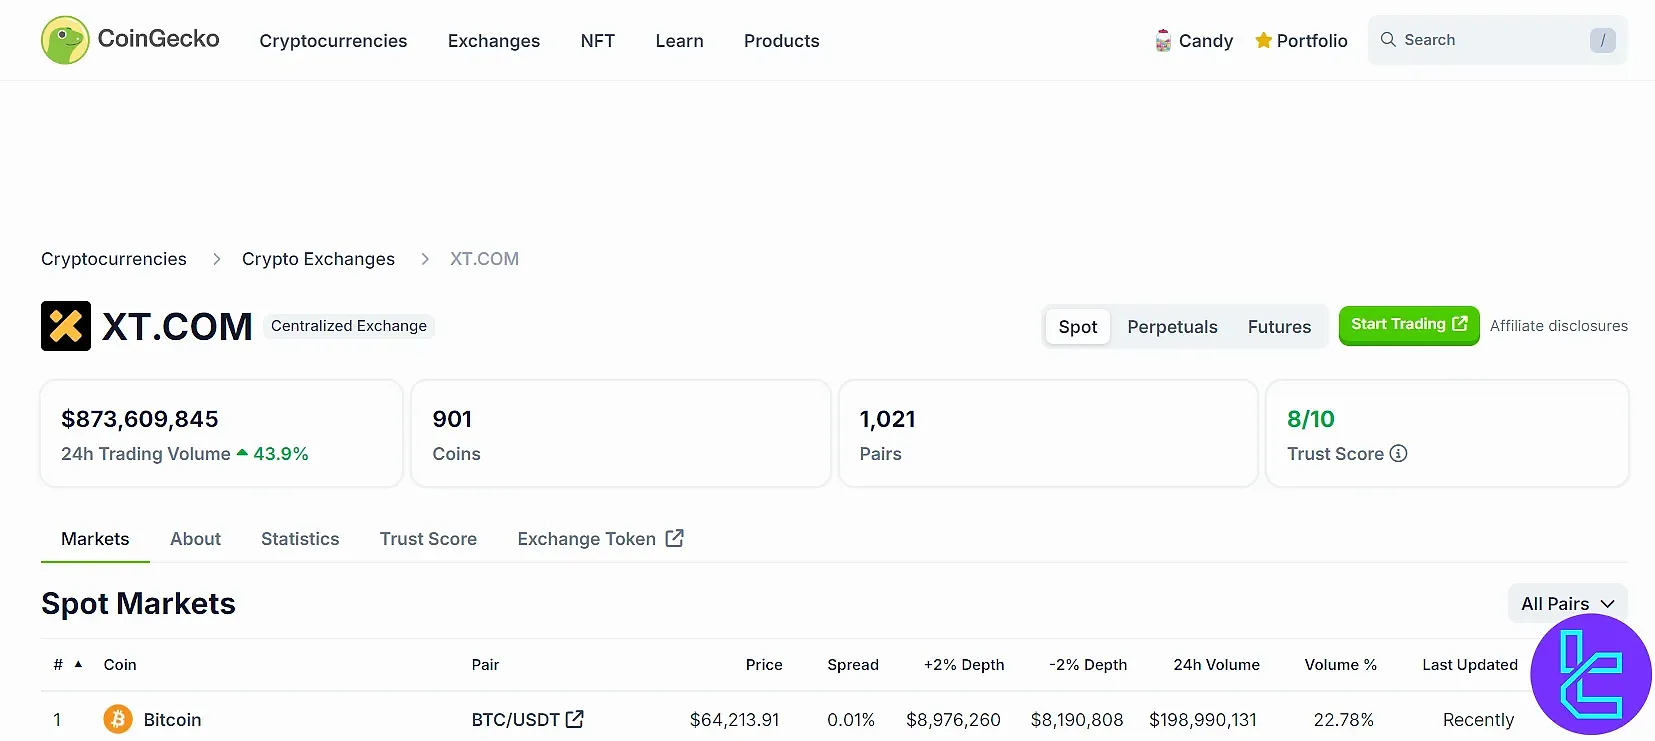Image resolution: width=1655 pixels, height=741 pixels.
Task: Expand the All Pairs dropdown
Action: pos(1567,604)
